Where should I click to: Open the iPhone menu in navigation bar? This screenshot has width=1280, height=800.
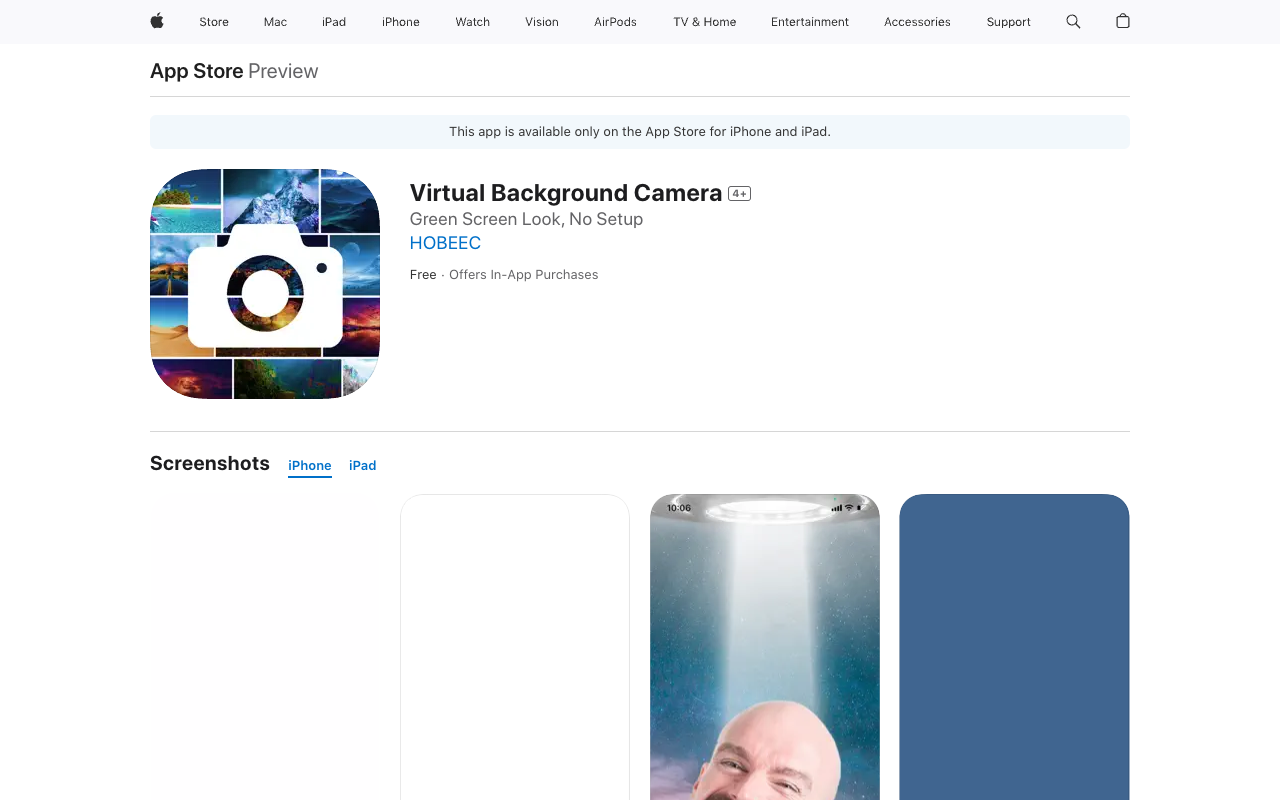click(x=401, y=22)
